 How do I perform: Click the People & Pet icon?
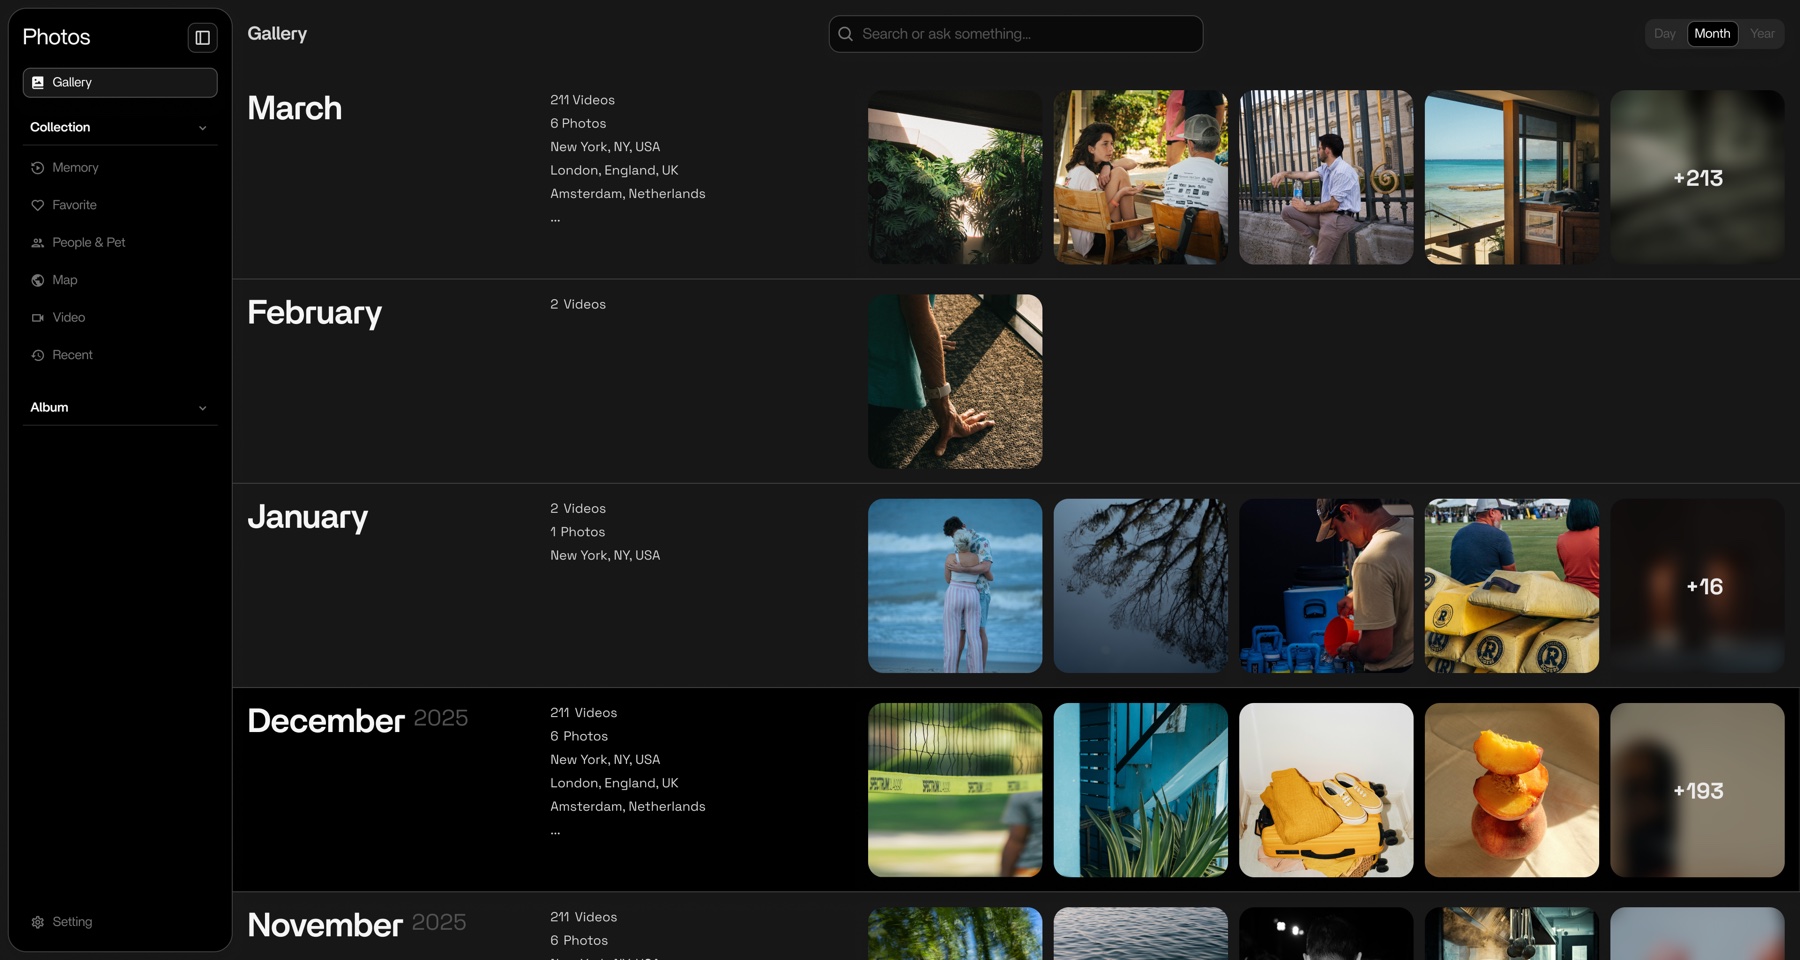38,243
